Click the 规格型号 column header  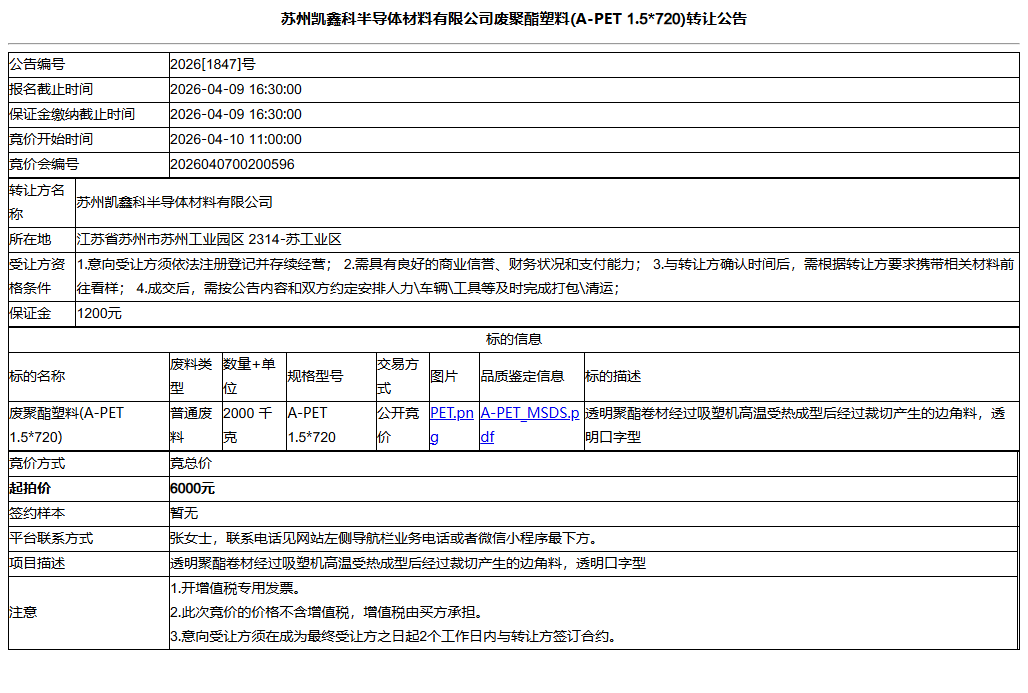315,376
